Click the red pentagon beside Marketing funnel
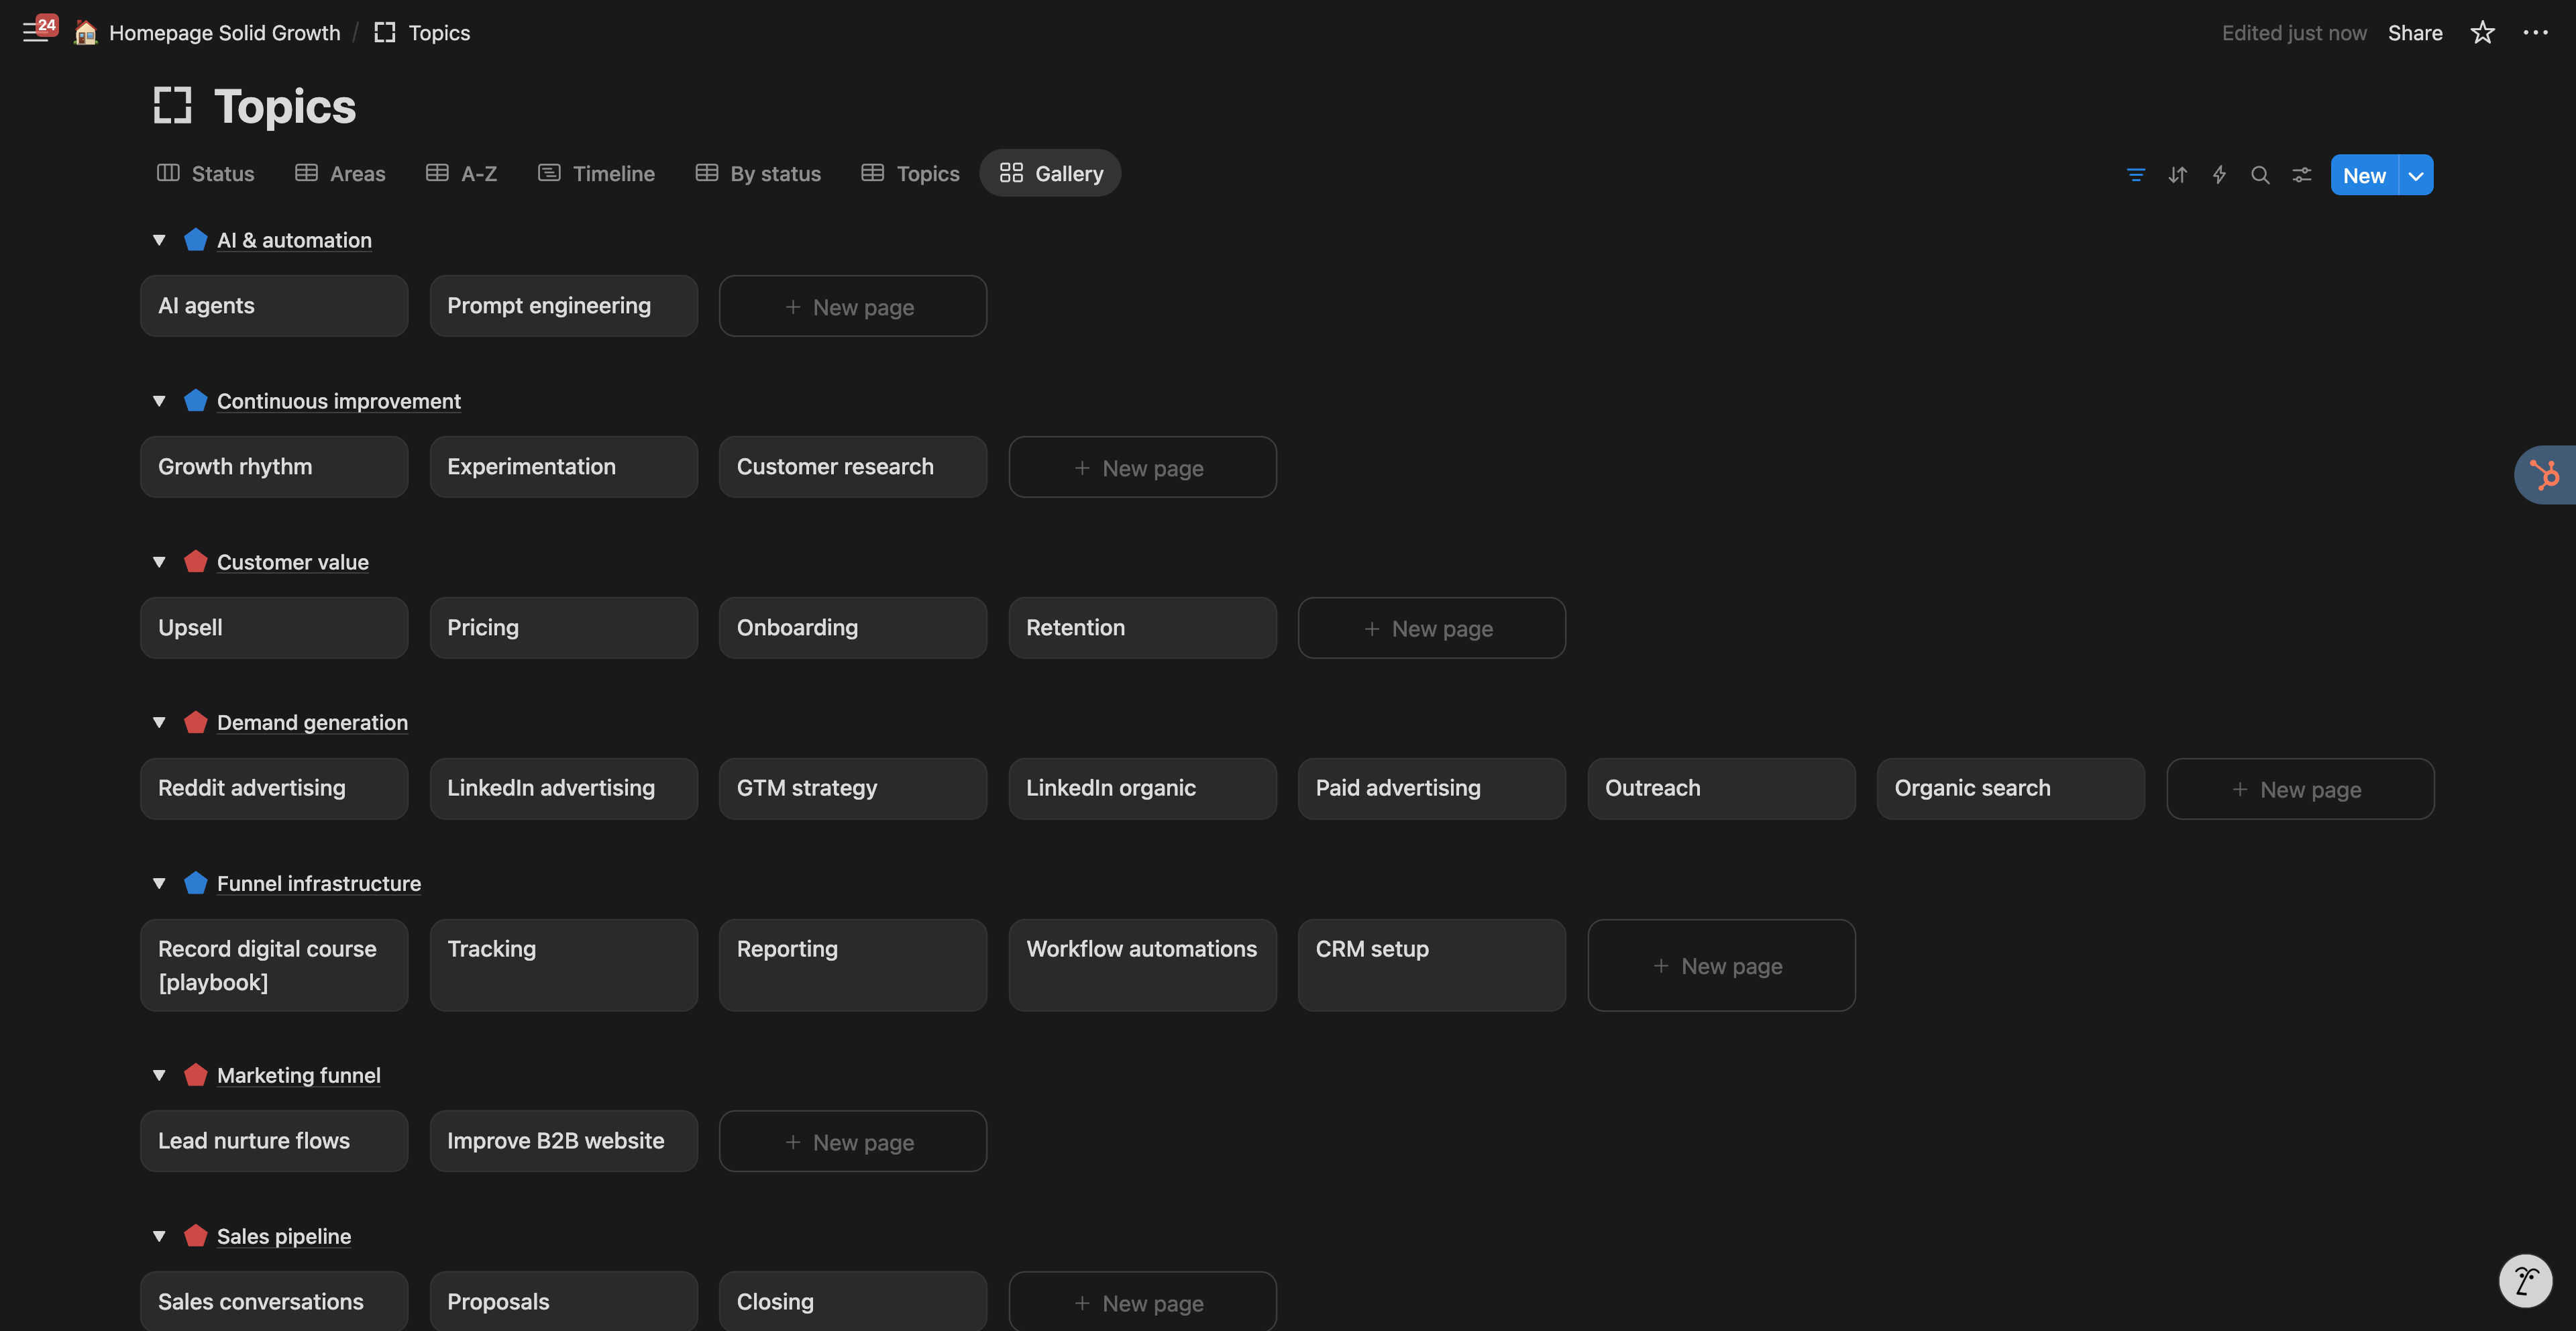The width and height of the screenshot is (2576, 1331). tap(196, 1075)
